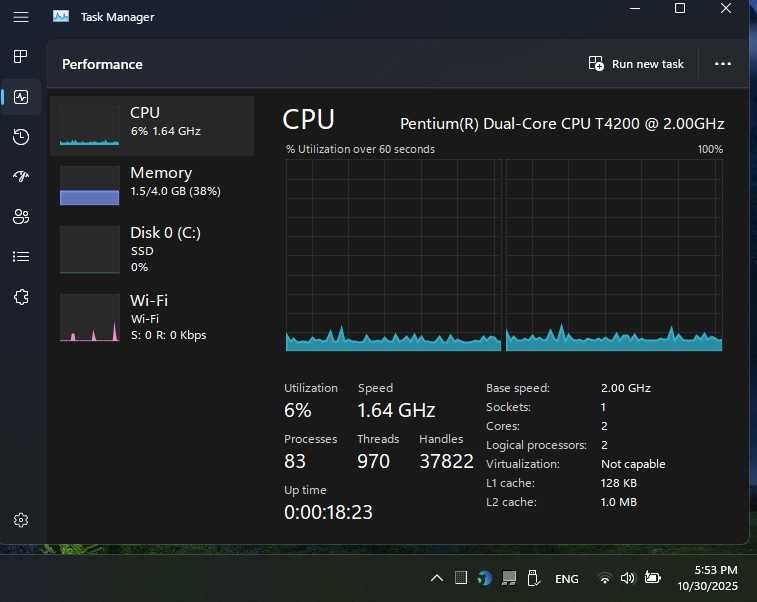
Task: Click the 1.64 GHz speed value
Action: [396, 410]
